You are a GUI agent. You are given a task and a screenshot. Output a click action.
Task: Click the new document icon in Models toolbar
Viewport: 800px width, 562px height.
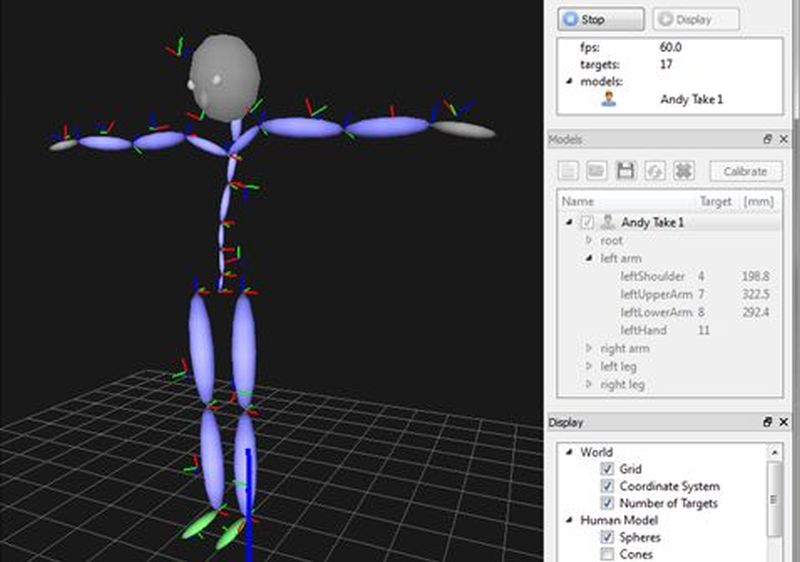click(x=568, y=171)
